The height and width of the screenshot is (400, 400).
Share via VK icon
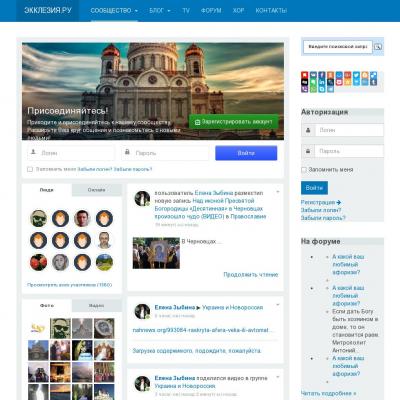313,75
